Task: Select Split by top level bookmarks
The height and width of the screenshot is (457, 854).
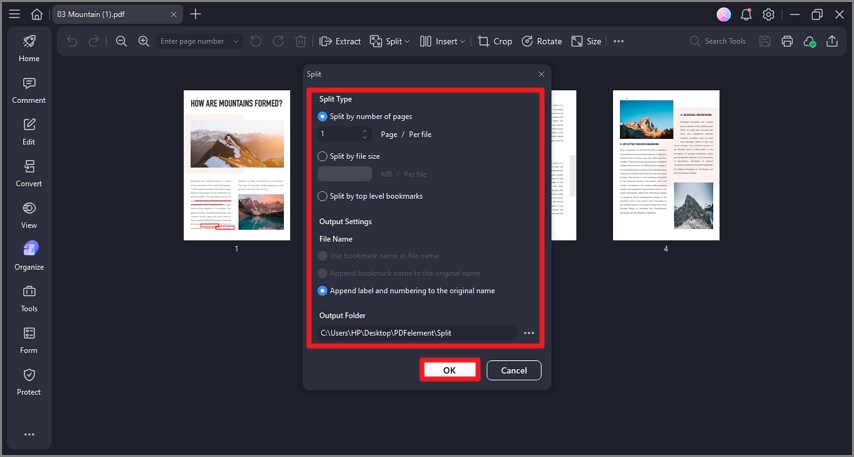Action: pos(370,196)
